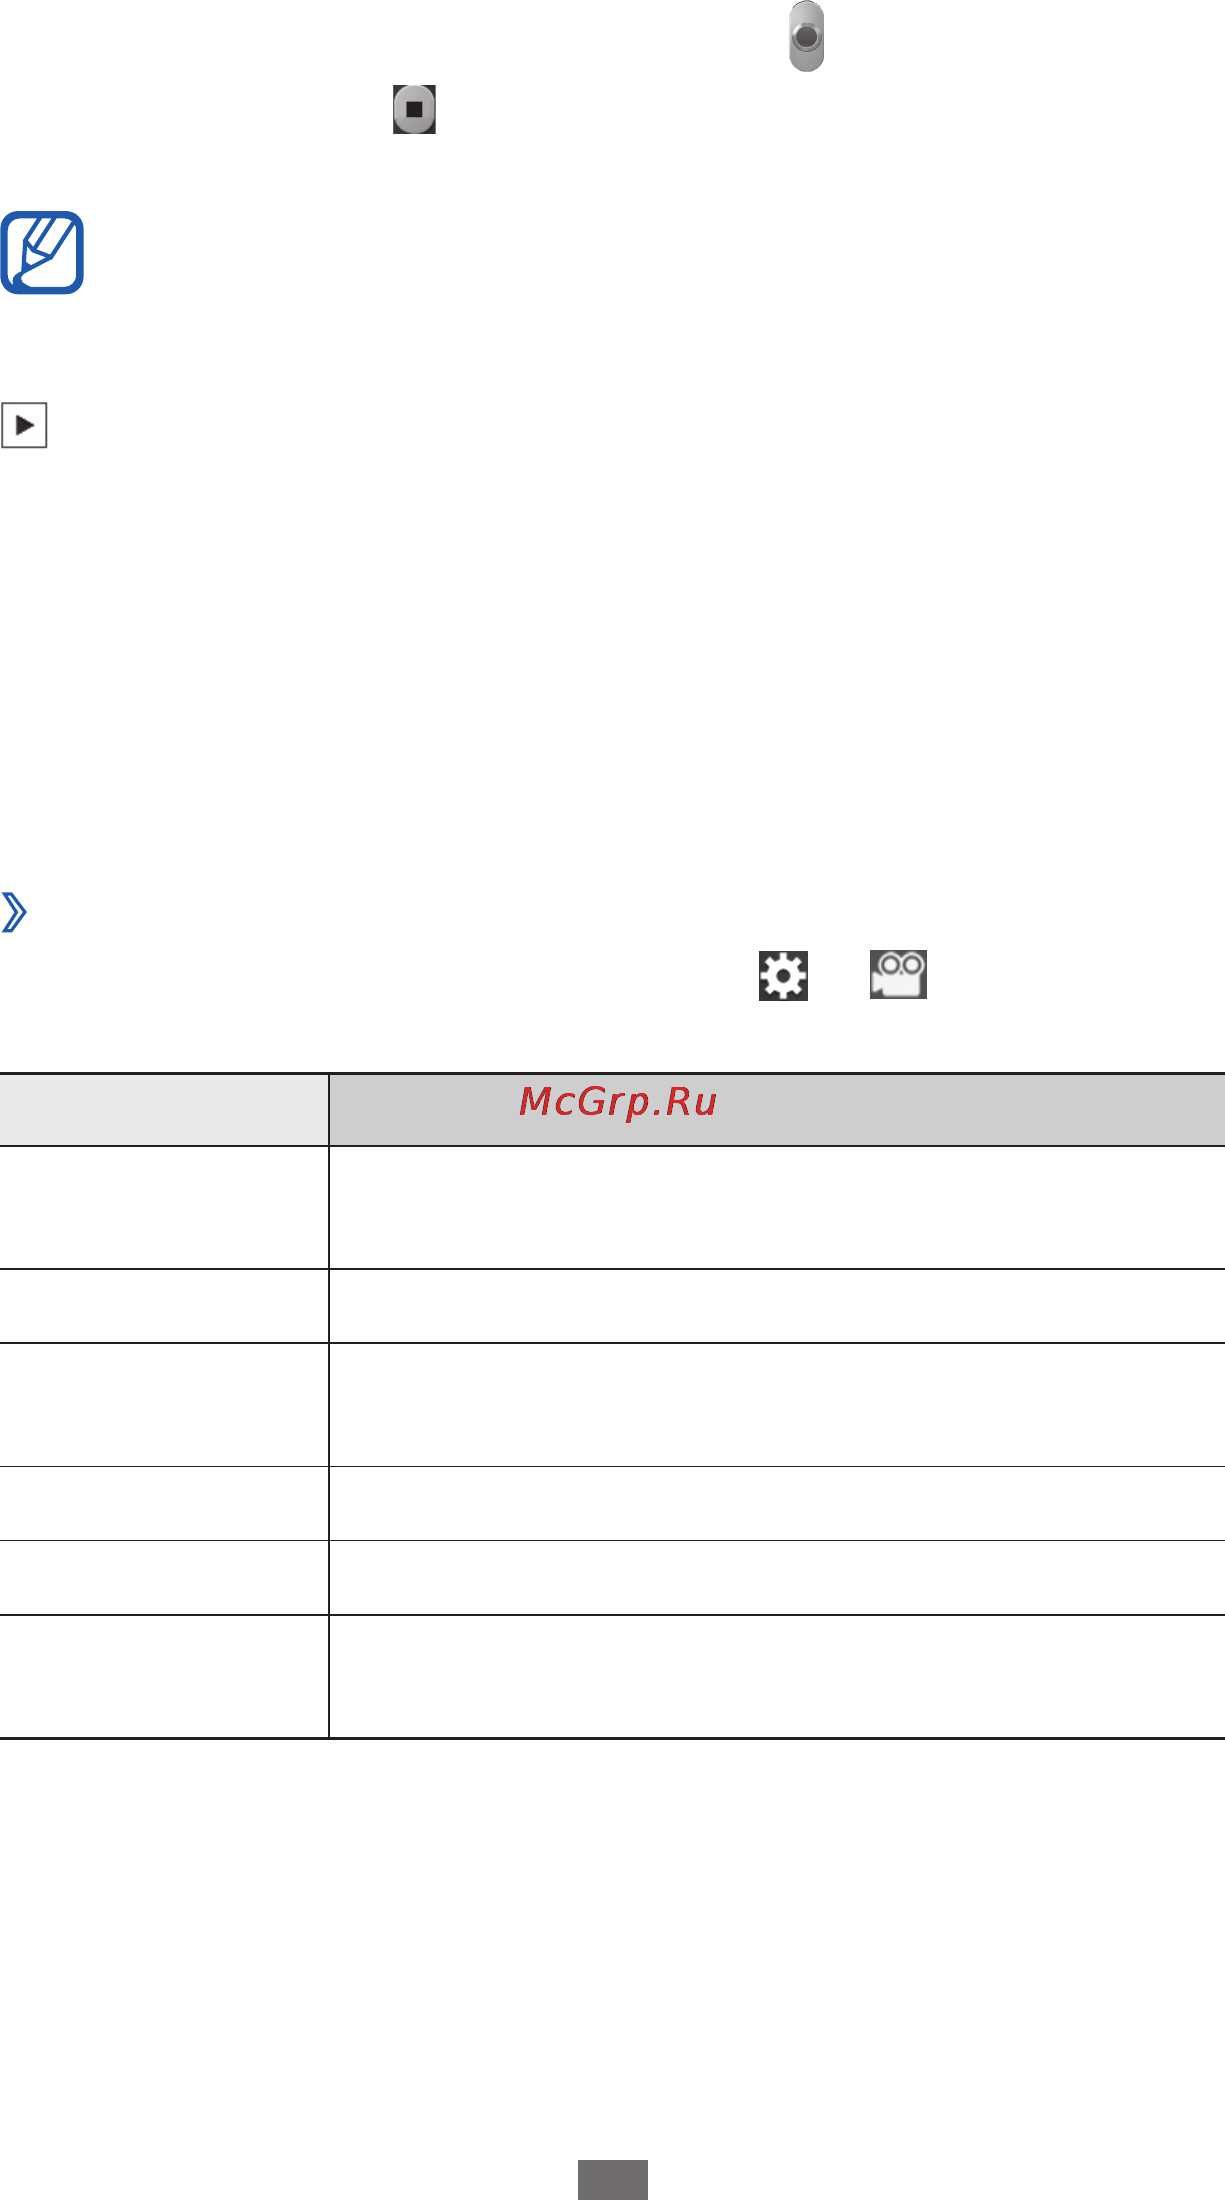Click the boxed play triangle icon
Viewport: 1225px width, 2200px height.
coord(24,426)
